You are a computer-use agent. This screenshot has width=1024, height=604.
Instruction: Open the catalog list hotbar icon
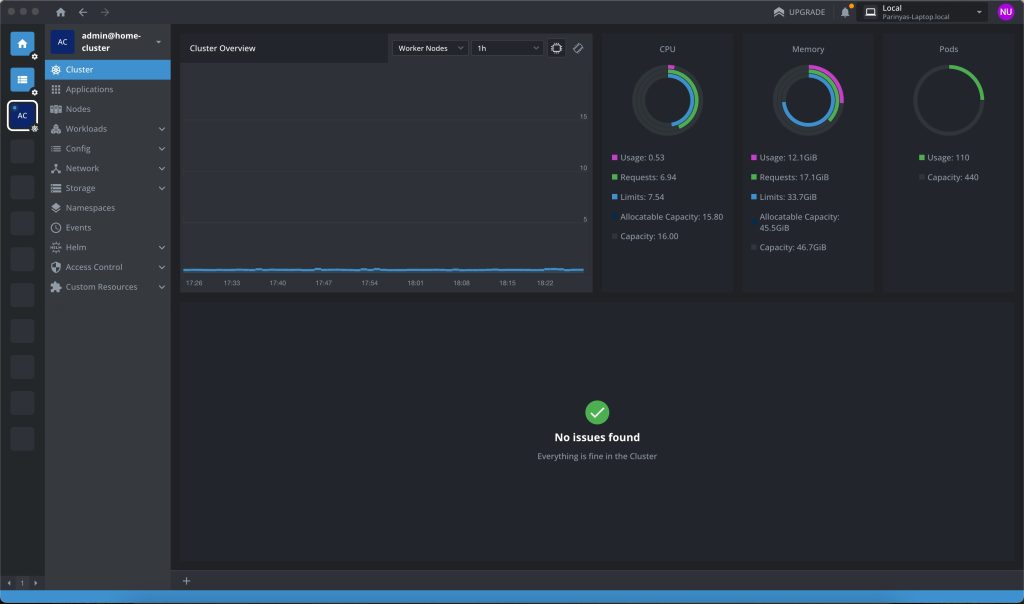click(x=22, y=80)
